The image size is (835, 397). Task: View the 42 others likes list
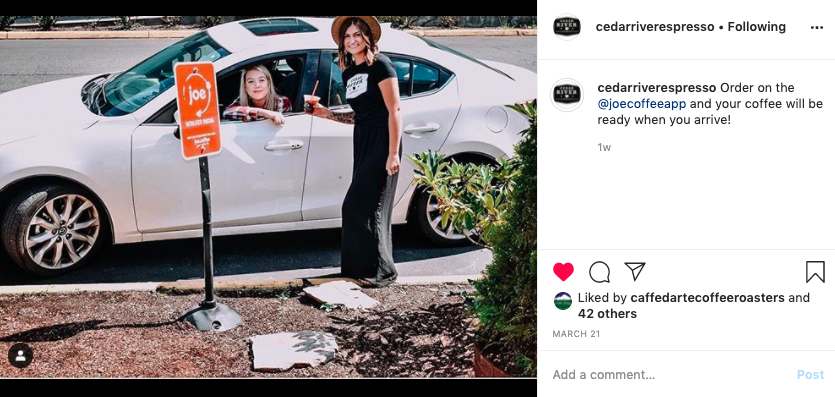point(607,314)
